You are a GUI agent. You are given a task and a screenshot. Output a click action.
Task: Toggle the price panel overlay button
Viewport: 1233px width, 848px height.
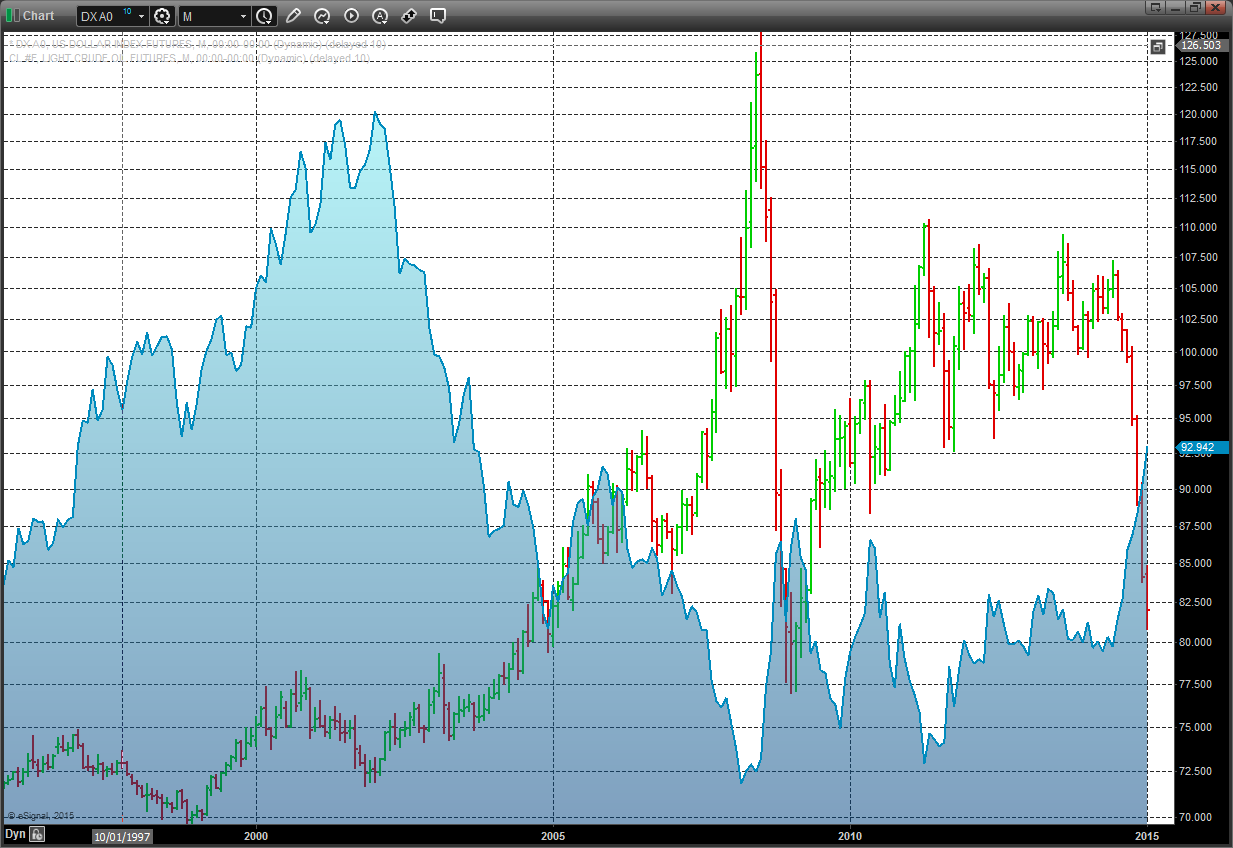1157,47
